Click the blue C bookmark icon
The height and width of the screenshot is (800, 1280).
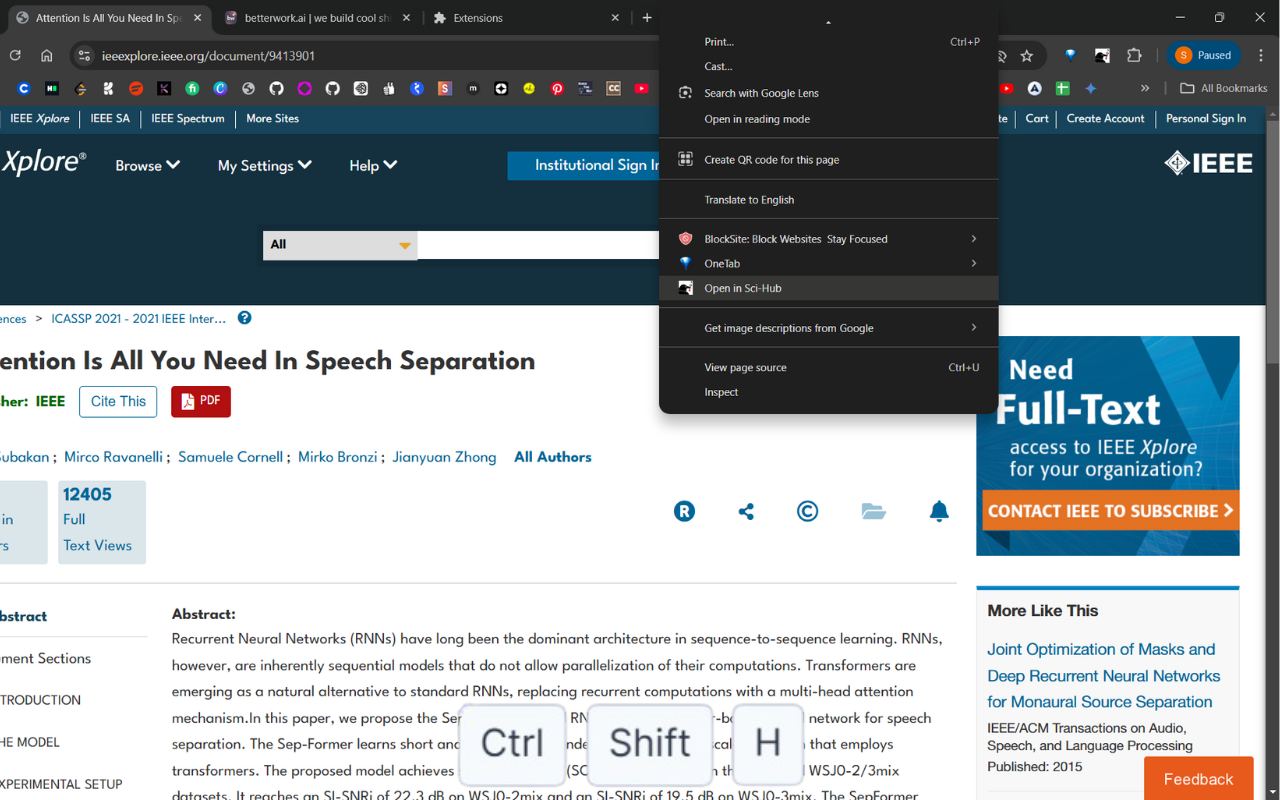point(24,89)
